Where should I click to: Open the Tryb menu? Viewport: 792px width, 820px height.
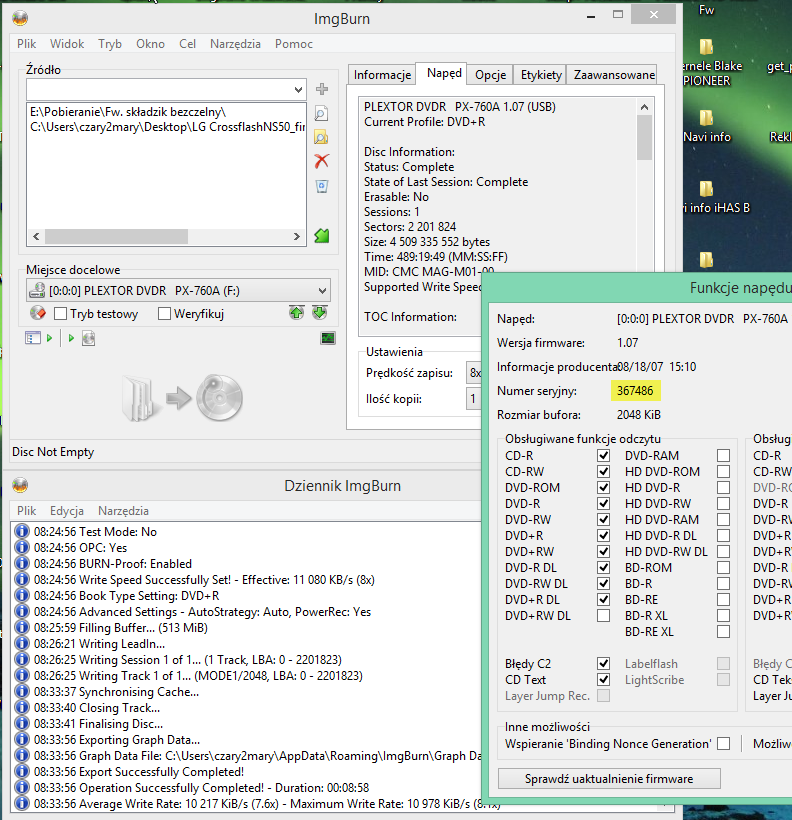point(110,44)
